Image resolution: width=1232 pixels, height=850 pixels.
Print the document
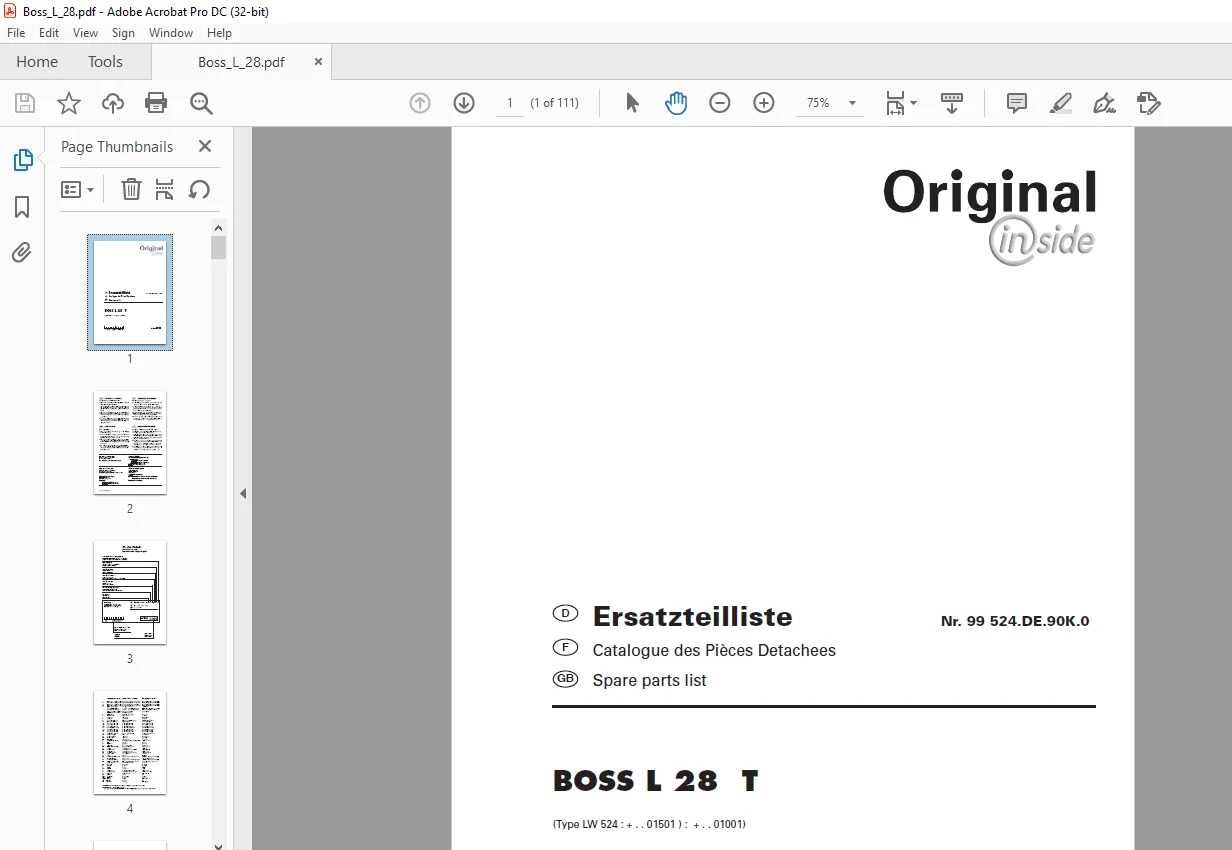156,103
